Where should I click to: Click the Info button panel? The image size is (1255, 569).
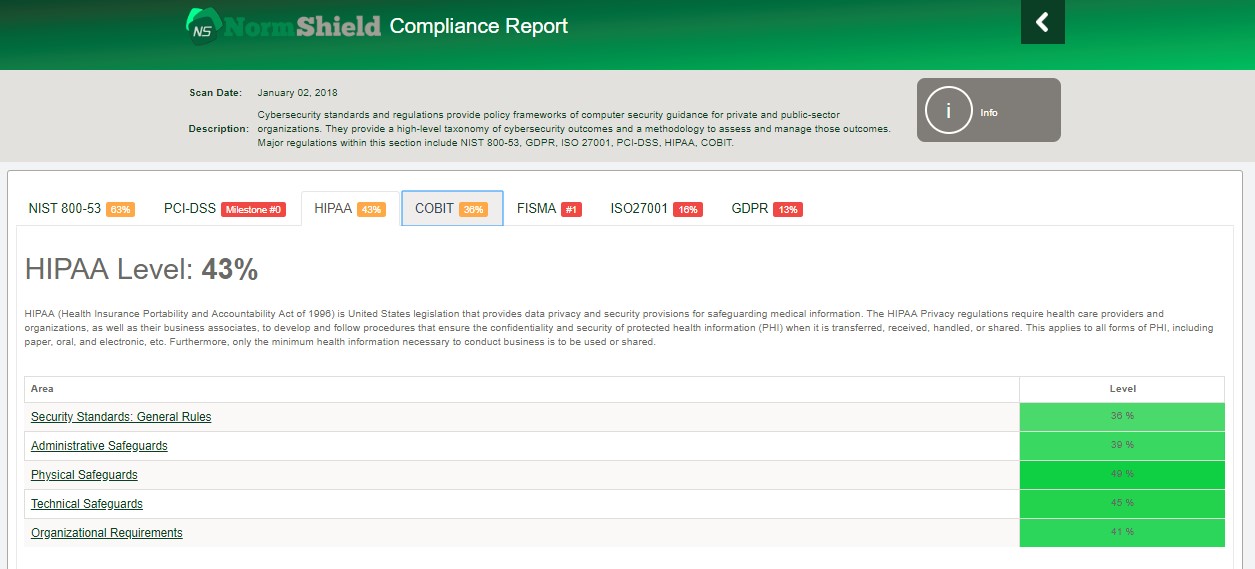(x=989, y=110)
